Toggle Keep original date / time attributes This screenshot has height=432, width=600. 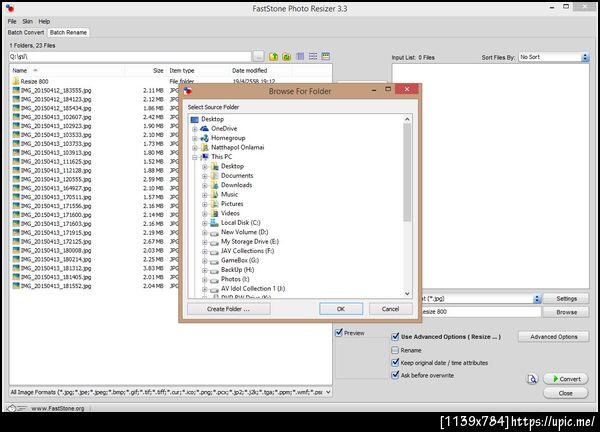click(395, 362)
